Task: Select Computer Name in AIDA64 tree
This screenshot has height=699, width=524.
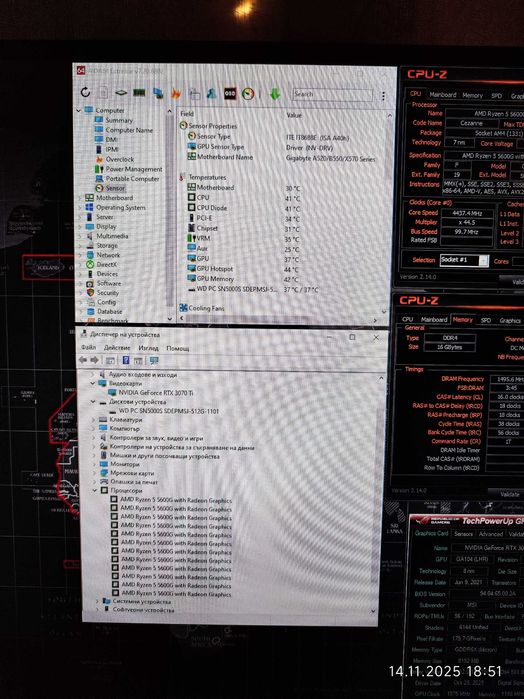Action: coord(124,130)
